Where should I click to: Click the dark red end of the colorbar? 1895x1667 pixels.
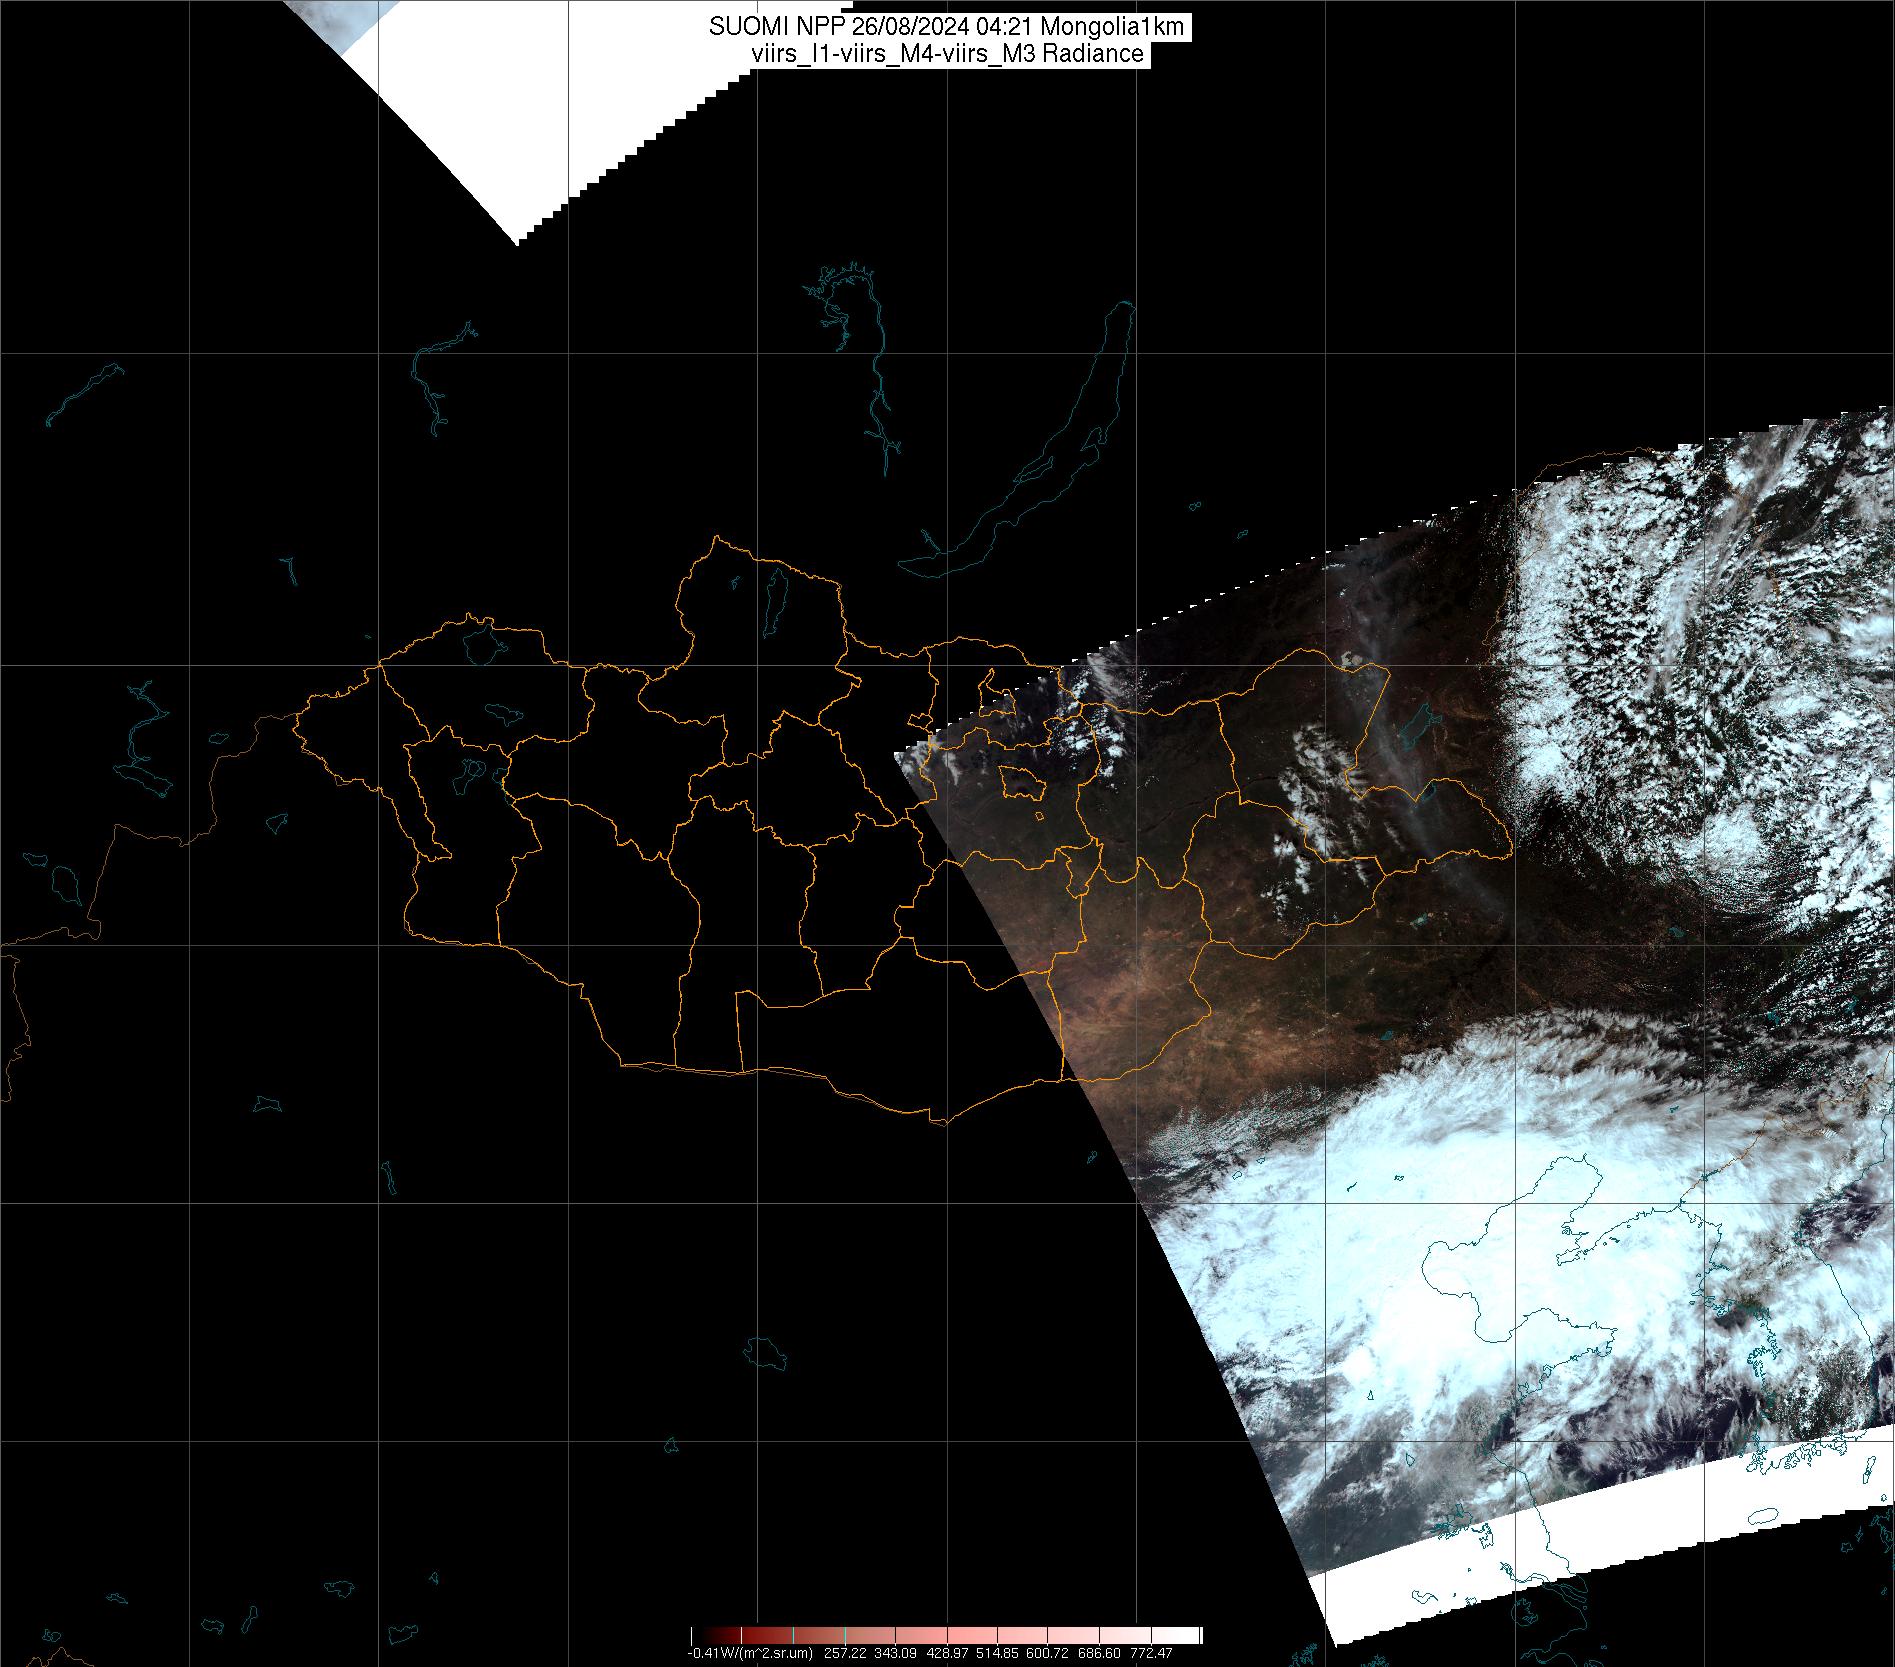(705, 1635)
